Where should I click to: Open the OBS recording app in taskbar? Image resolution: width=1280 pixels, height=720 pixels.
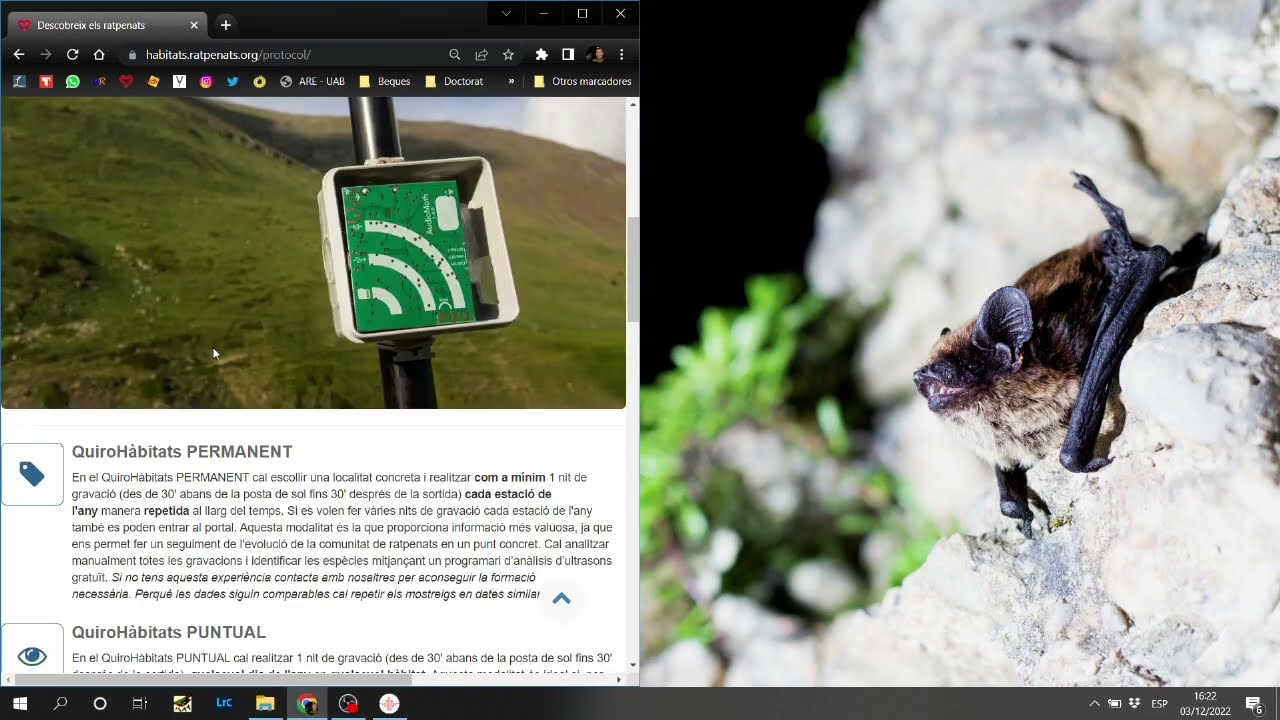click(348, 704)
